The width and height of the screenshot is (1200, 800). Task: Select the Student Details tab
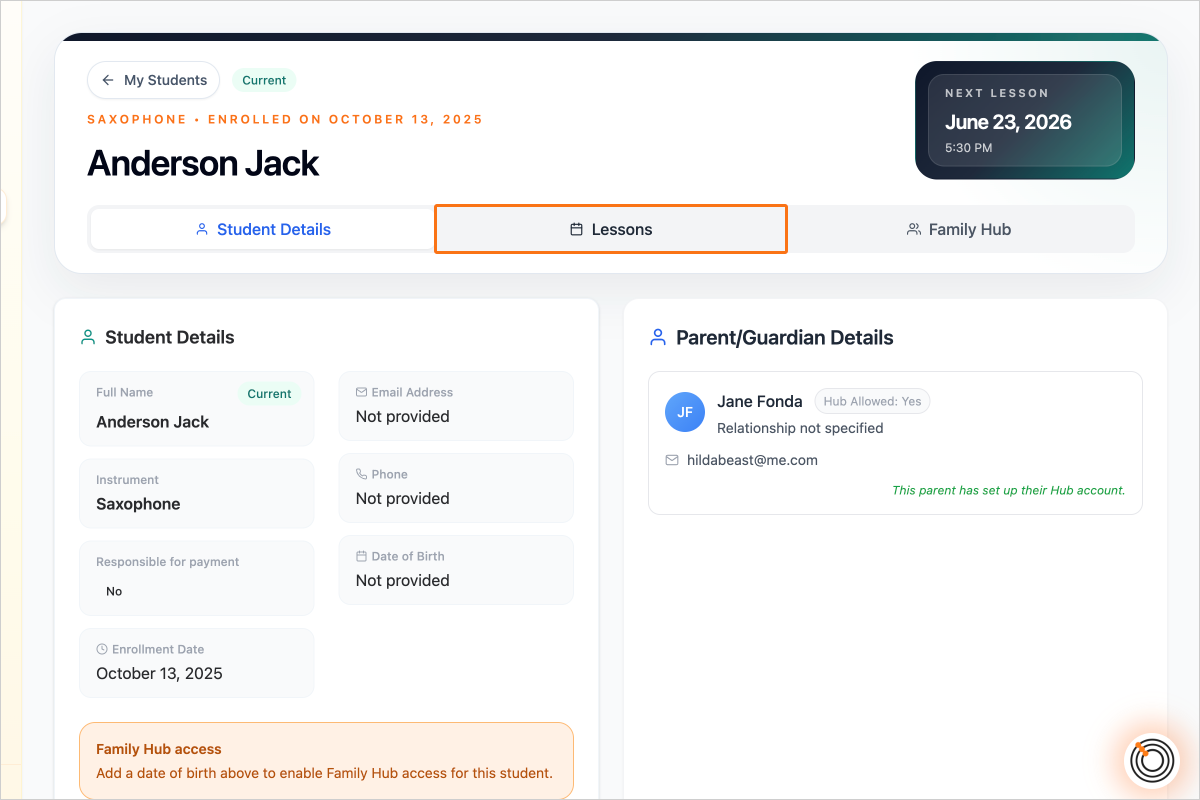pos(263,229)
